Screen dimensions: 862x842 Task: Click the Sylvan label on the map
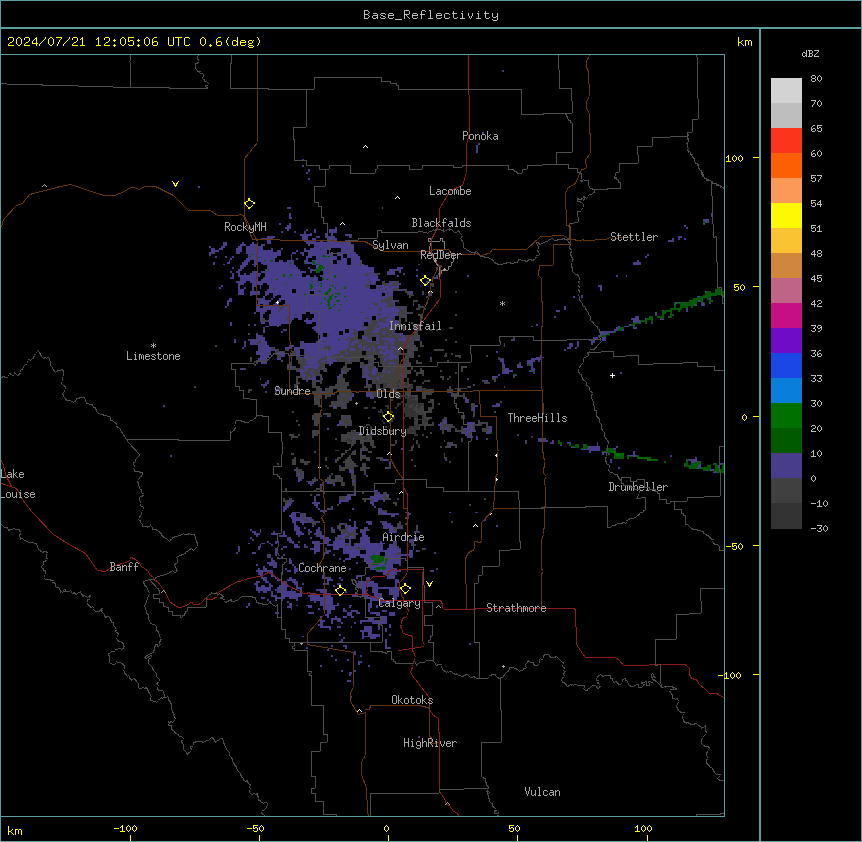(390, 245)
